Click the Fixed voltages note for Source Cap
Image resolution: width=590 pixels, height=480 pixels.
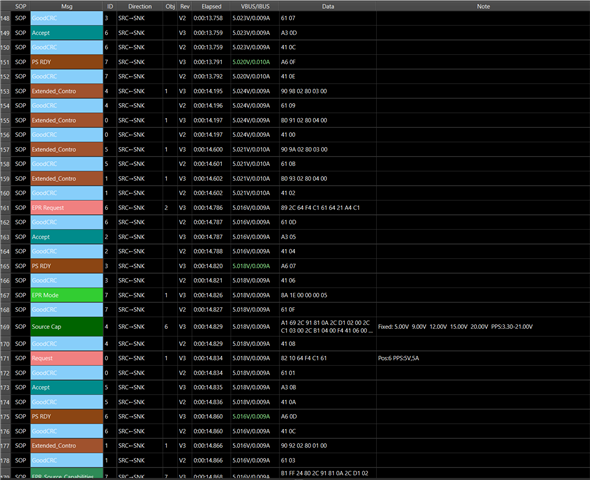coord(455,327)
